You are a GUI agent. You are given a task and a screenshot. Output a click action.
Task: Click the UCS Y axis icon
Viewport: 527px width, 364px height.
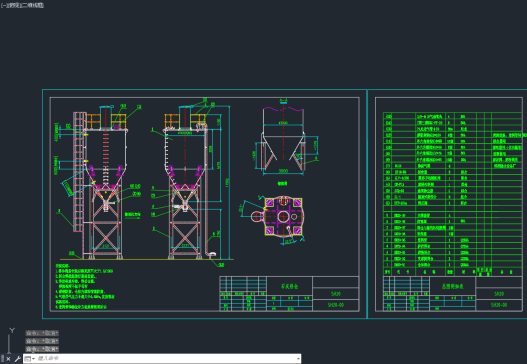coord(12,331)
